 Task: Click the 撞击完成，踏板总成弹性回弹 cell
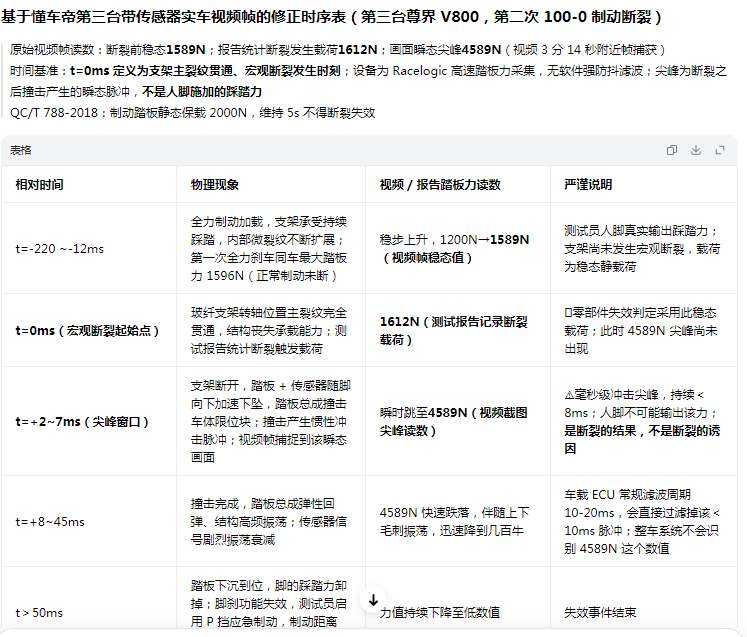[x=269, y=522]
